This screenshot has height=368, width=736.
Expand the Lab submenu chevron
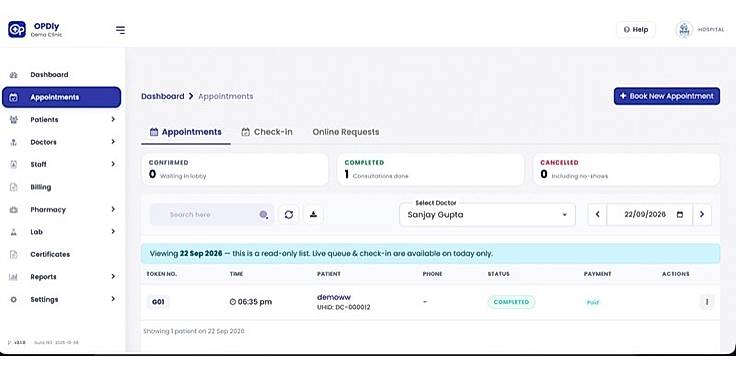point(113,231)
